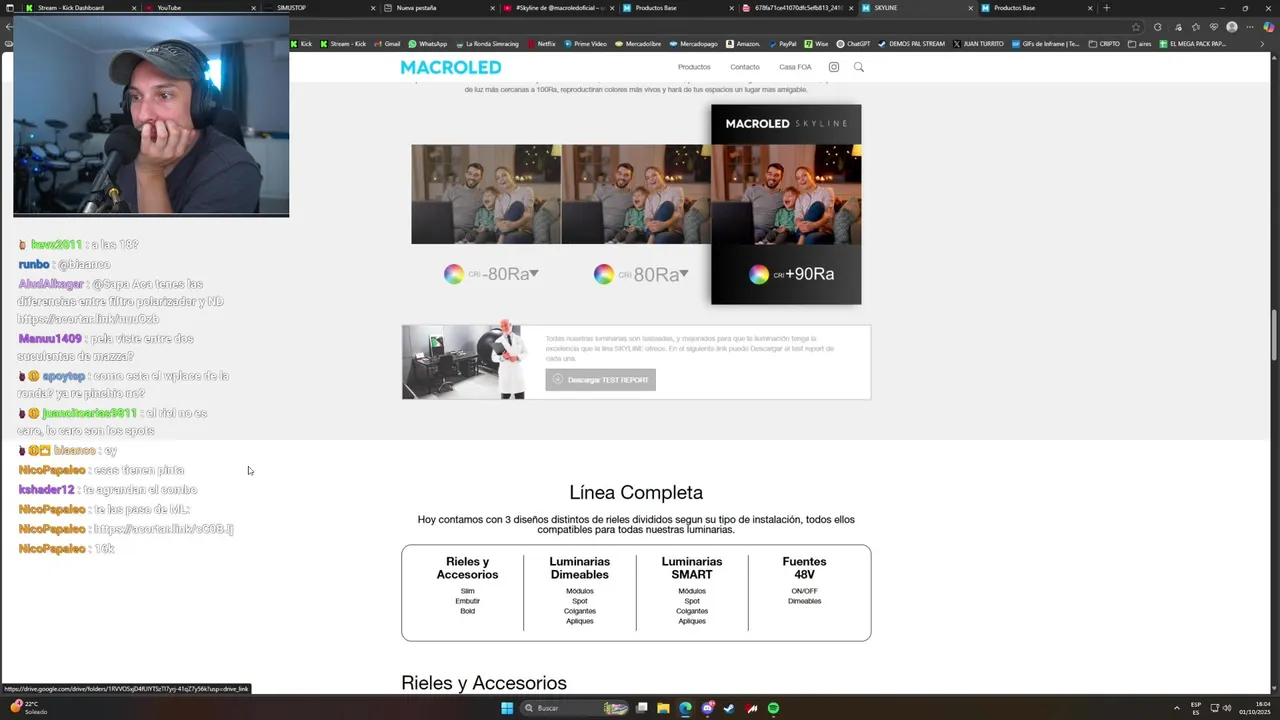Click the -80Ra family photo

click(x=486, y=194)
